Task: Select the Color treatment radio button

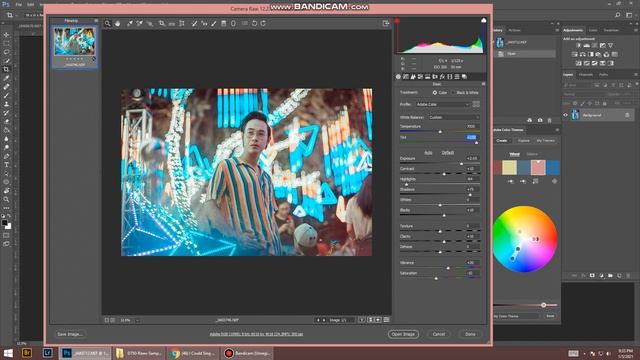Action: pos(435,93)
